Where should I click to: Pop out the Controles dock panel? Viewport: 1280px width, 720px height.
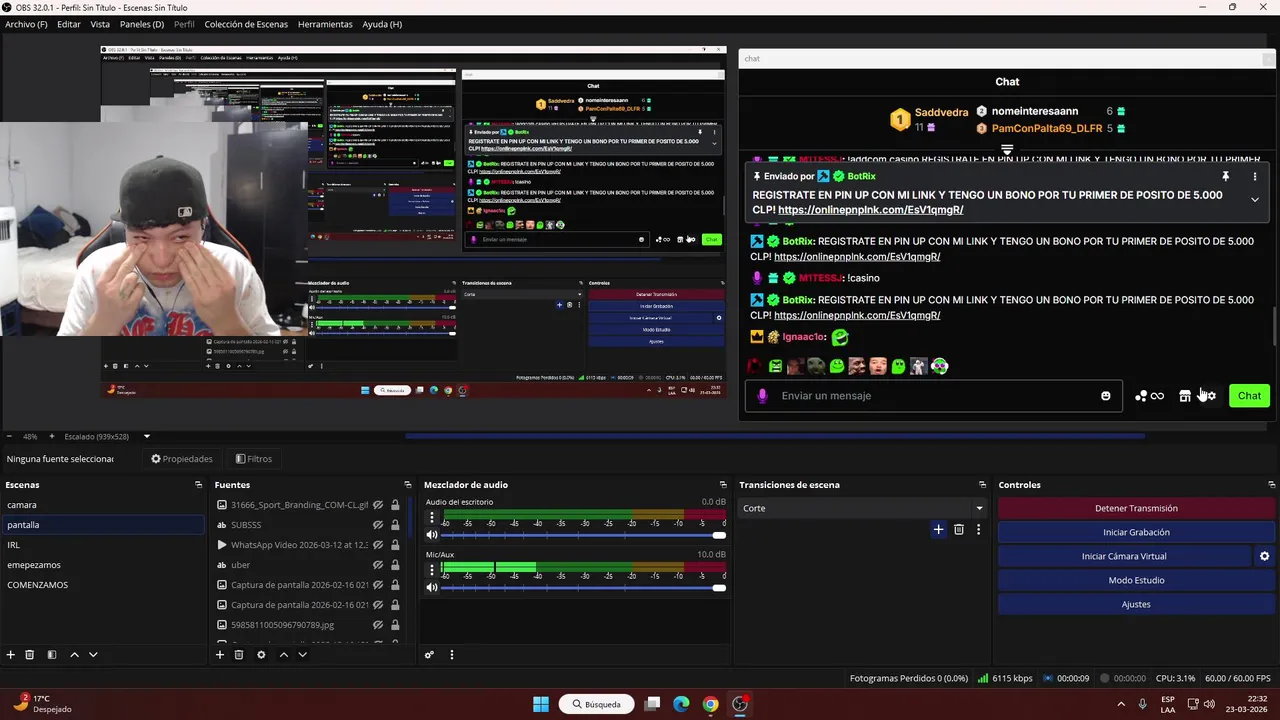click(x=1271, y=485)
